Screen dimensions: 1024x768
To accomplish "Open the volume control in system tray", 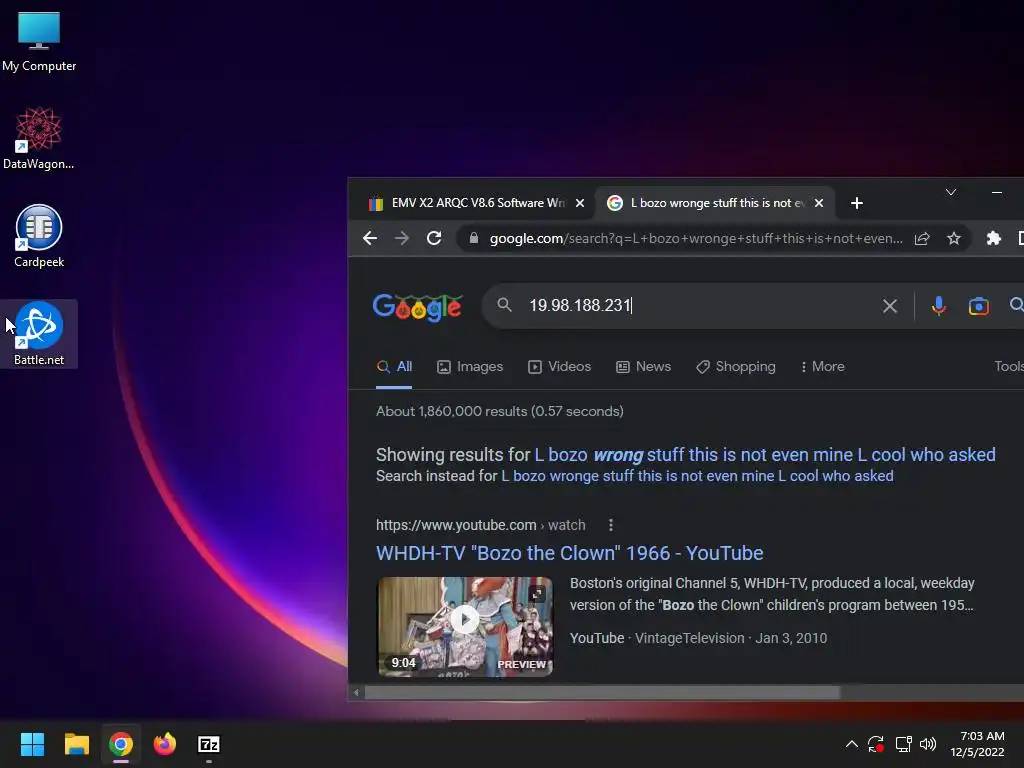I will tap(927, 744).
